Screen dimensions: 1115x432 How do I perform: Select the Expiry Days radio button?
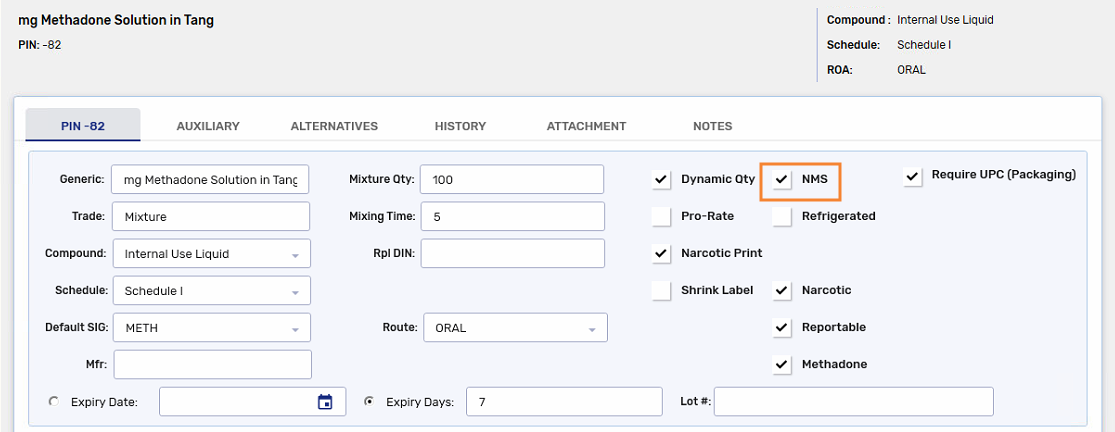click(x=369, y=401)
